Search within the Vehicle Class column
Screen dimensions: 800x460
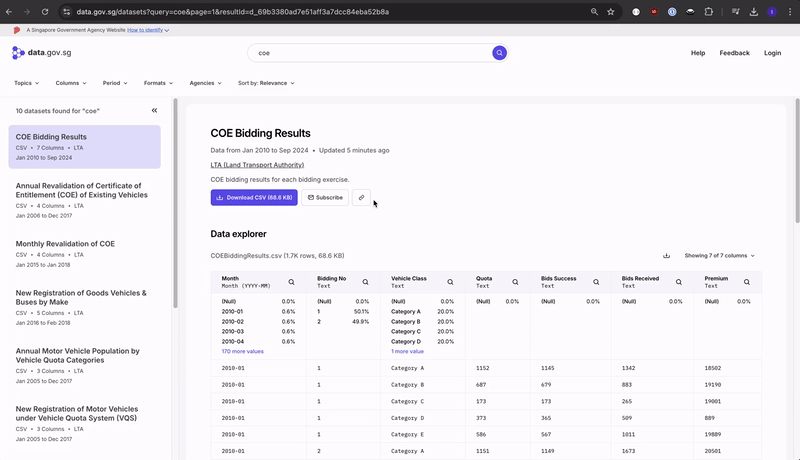450,282
